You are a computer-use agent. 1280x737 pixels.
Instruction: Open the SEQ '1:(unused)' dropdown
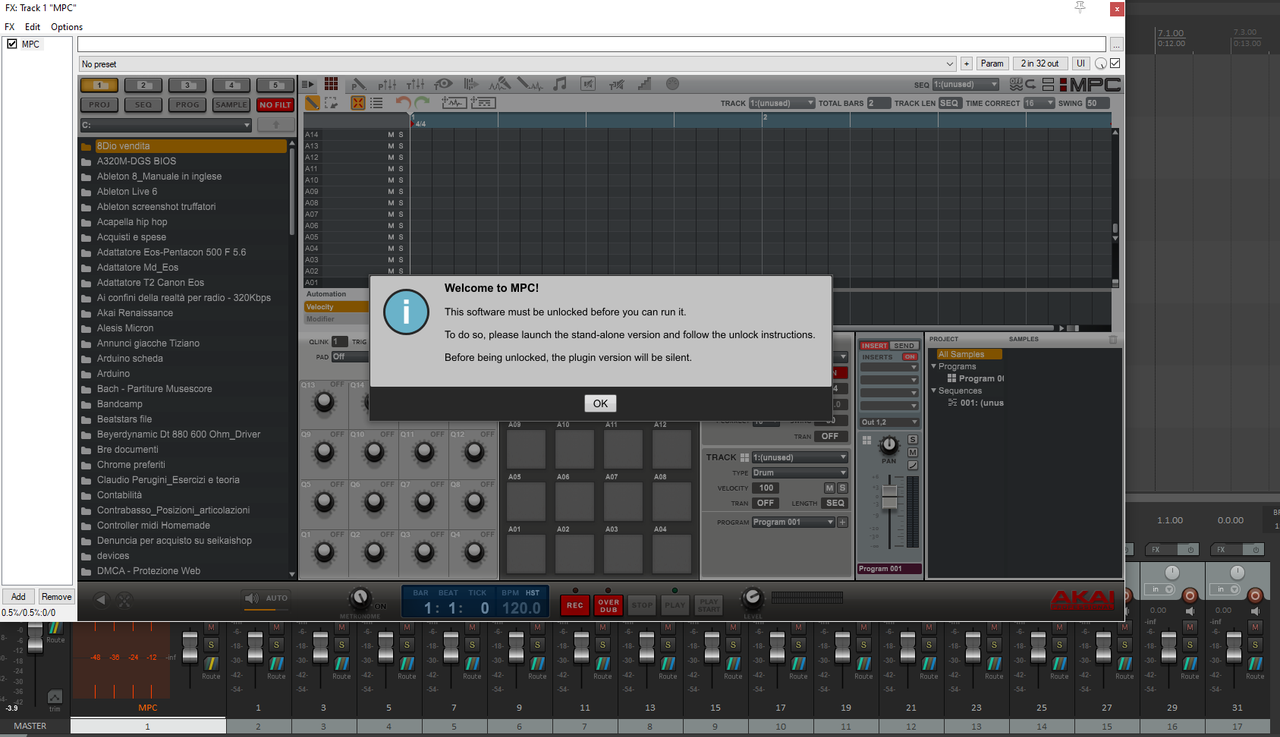pos(965,85)
